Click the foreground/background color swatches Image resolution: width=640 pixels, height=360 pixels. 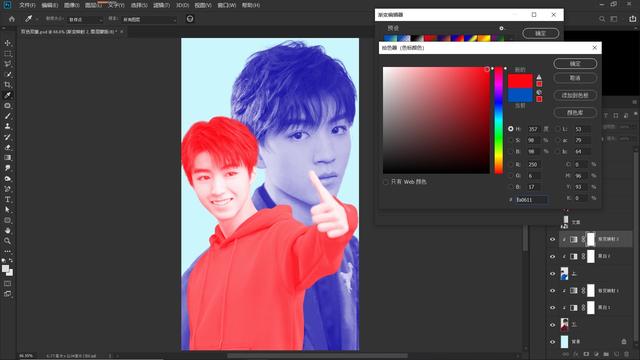point(7,270)
